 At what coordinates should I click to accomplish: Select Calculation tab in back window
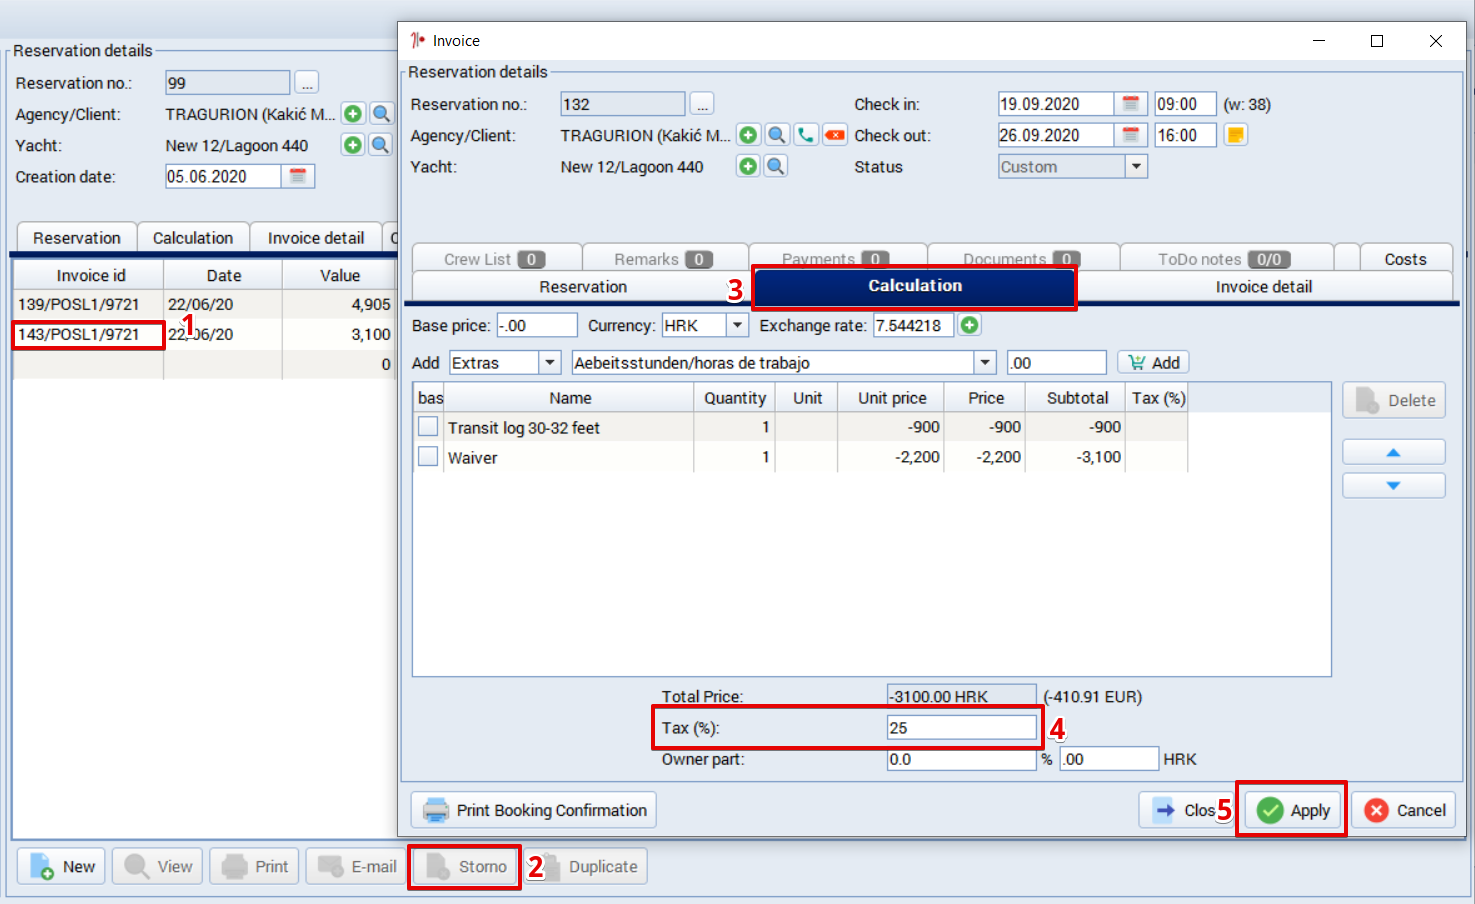click(193, 238)
